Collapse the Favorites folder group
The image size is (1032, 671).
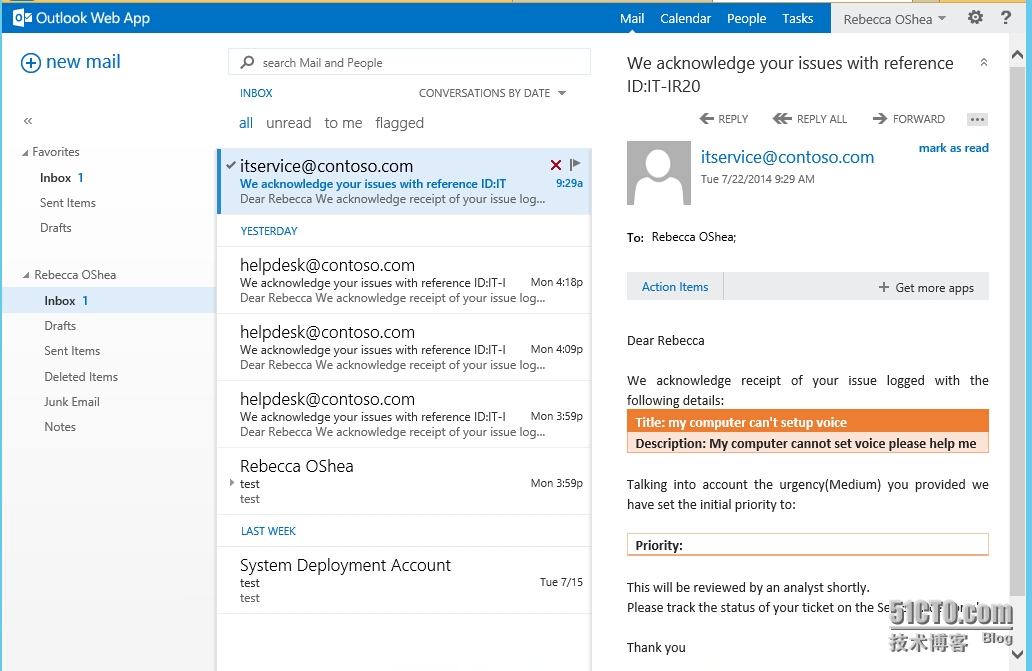(x=25, y=153)
